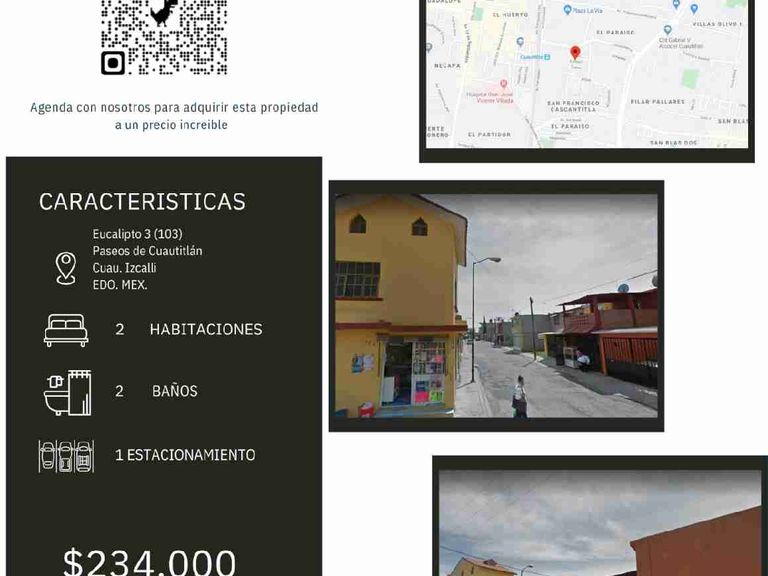768x576 pixels.
Task: Click the Plaza La Via map pin
Action: point(567,10)
